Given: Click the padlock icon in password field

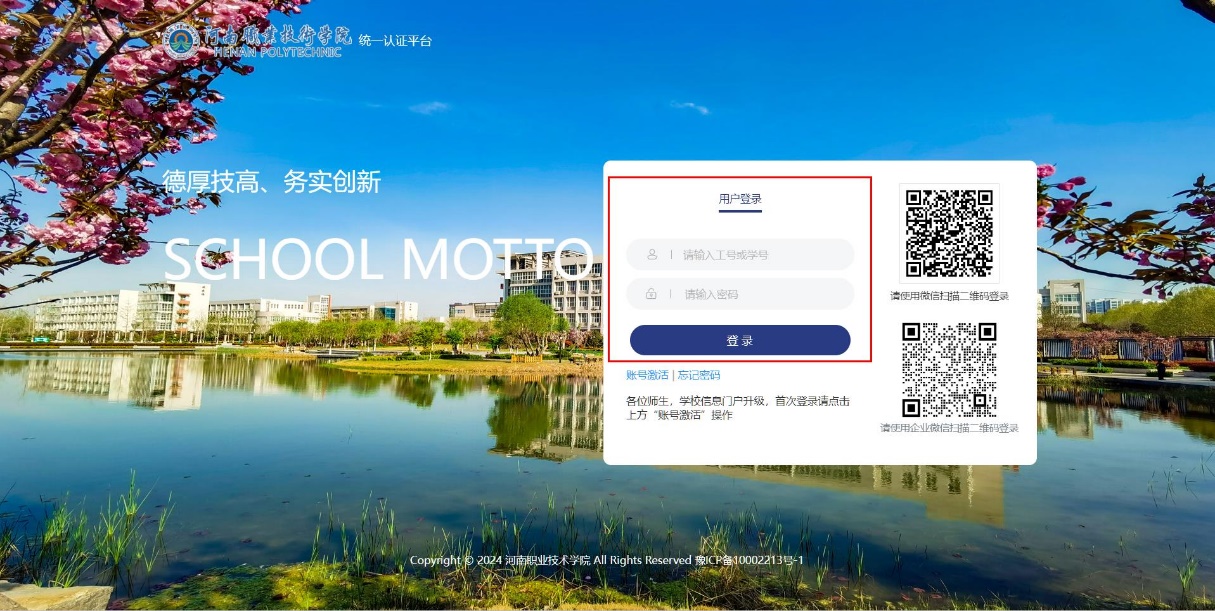Looking at the screenshot, I should 652,294.
